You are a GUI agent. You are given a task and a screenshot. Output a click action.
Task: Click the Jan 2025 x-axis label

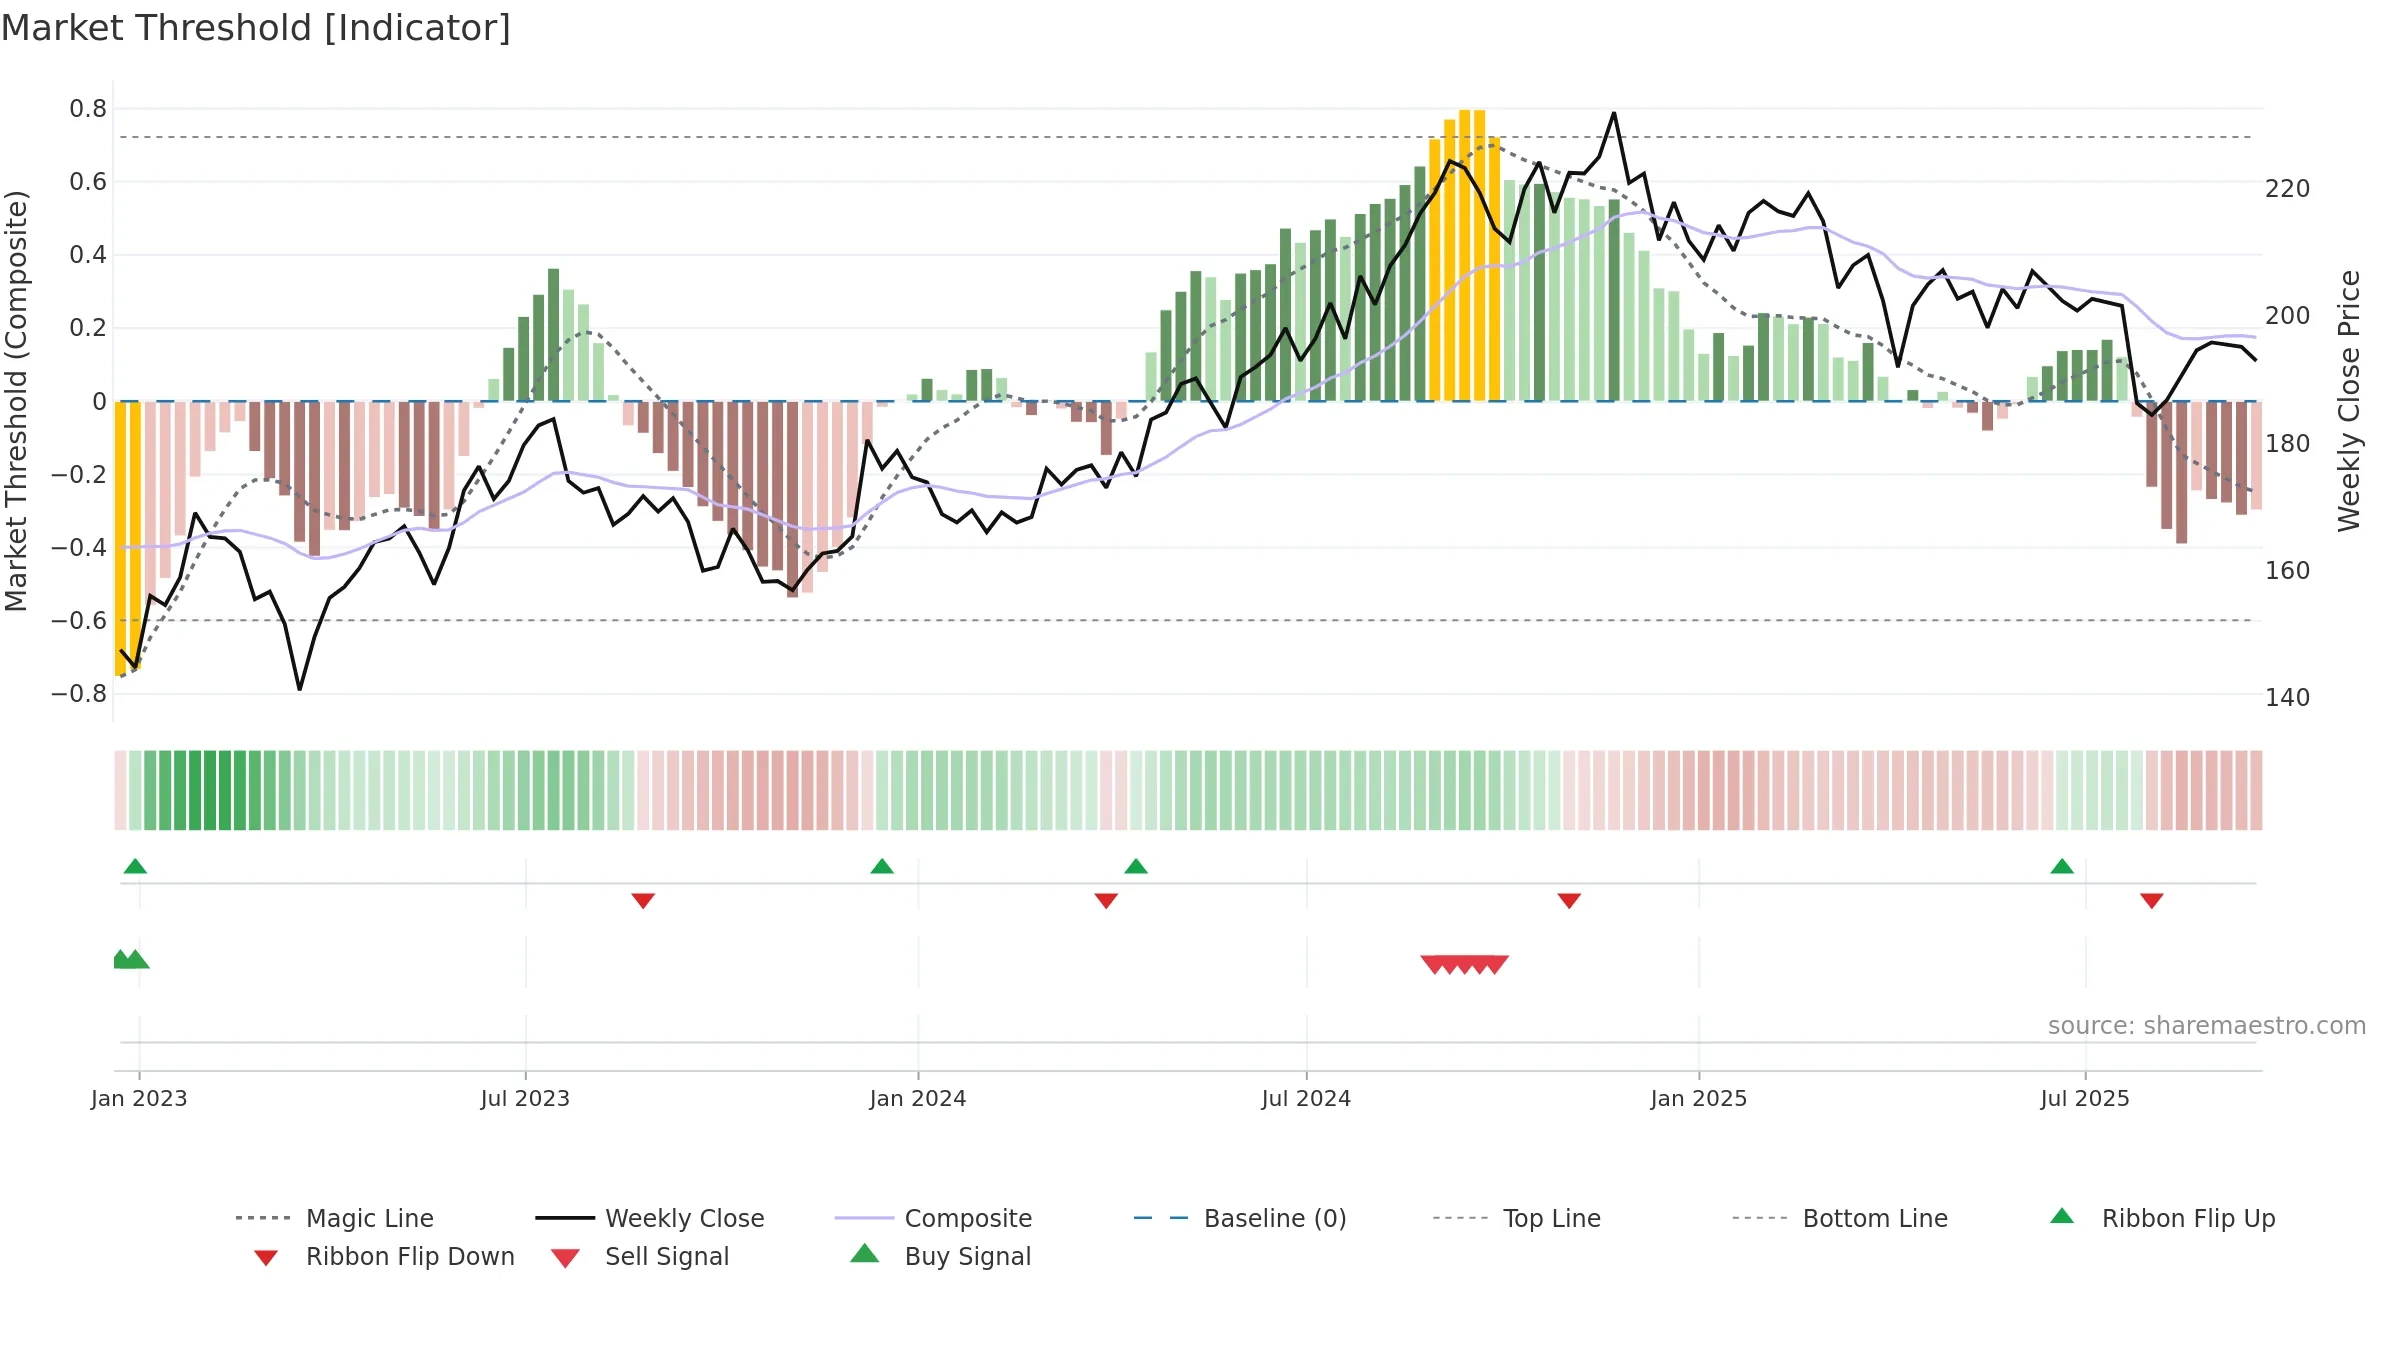pyautogui.click(x=1699, y=1098)
